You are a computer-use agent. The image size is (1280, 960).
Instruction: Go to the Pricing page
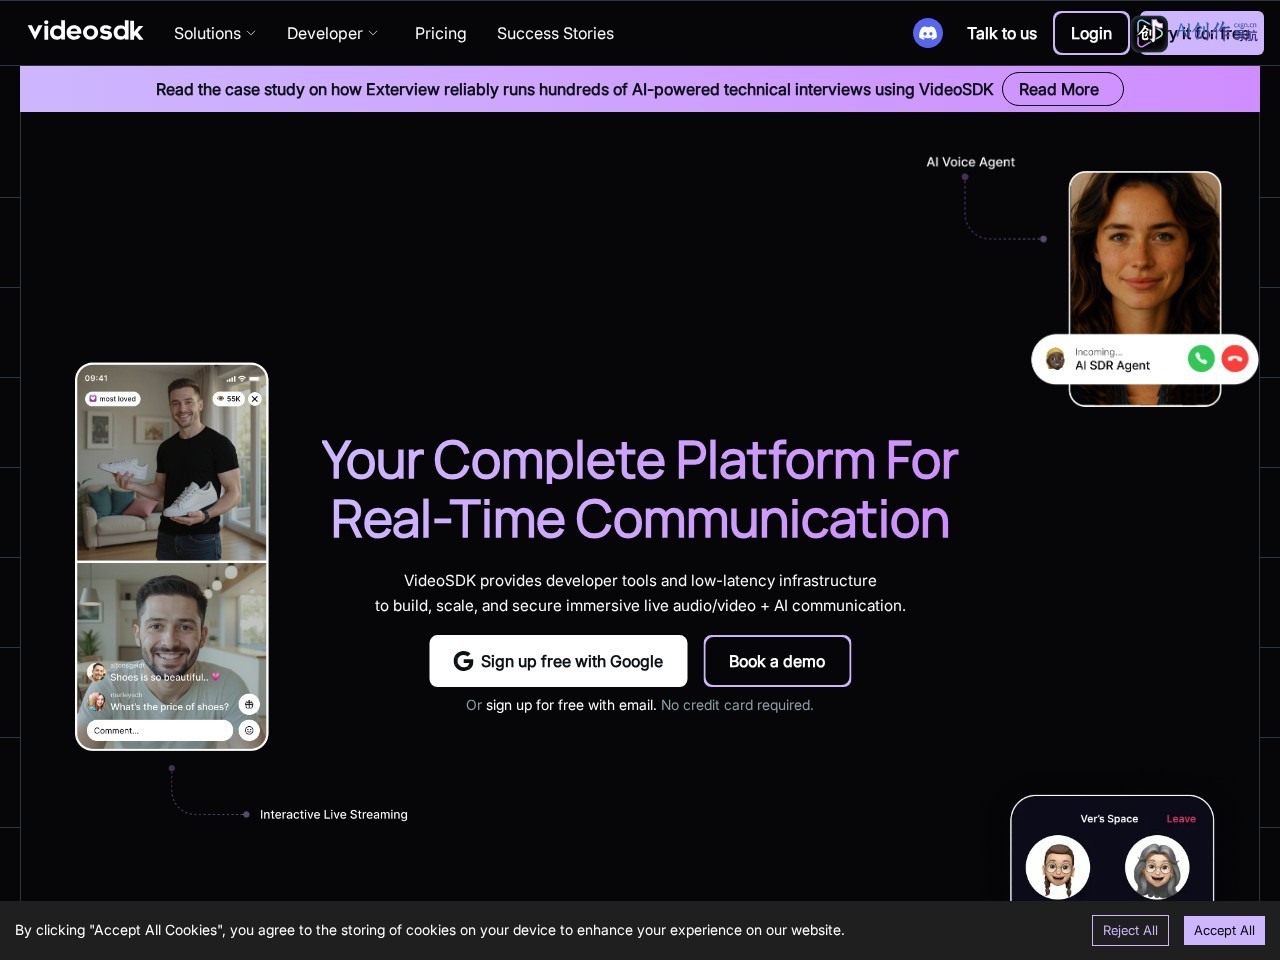pyautogui.click(x=441, y=33)
